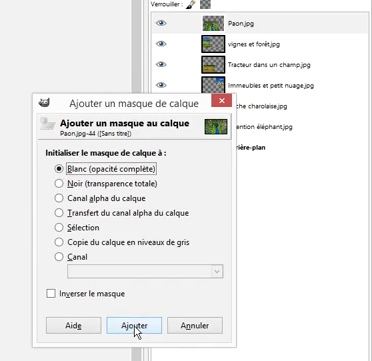
Task: Select Copie du calque en niveaux de gris
Action: pos(59,242)
